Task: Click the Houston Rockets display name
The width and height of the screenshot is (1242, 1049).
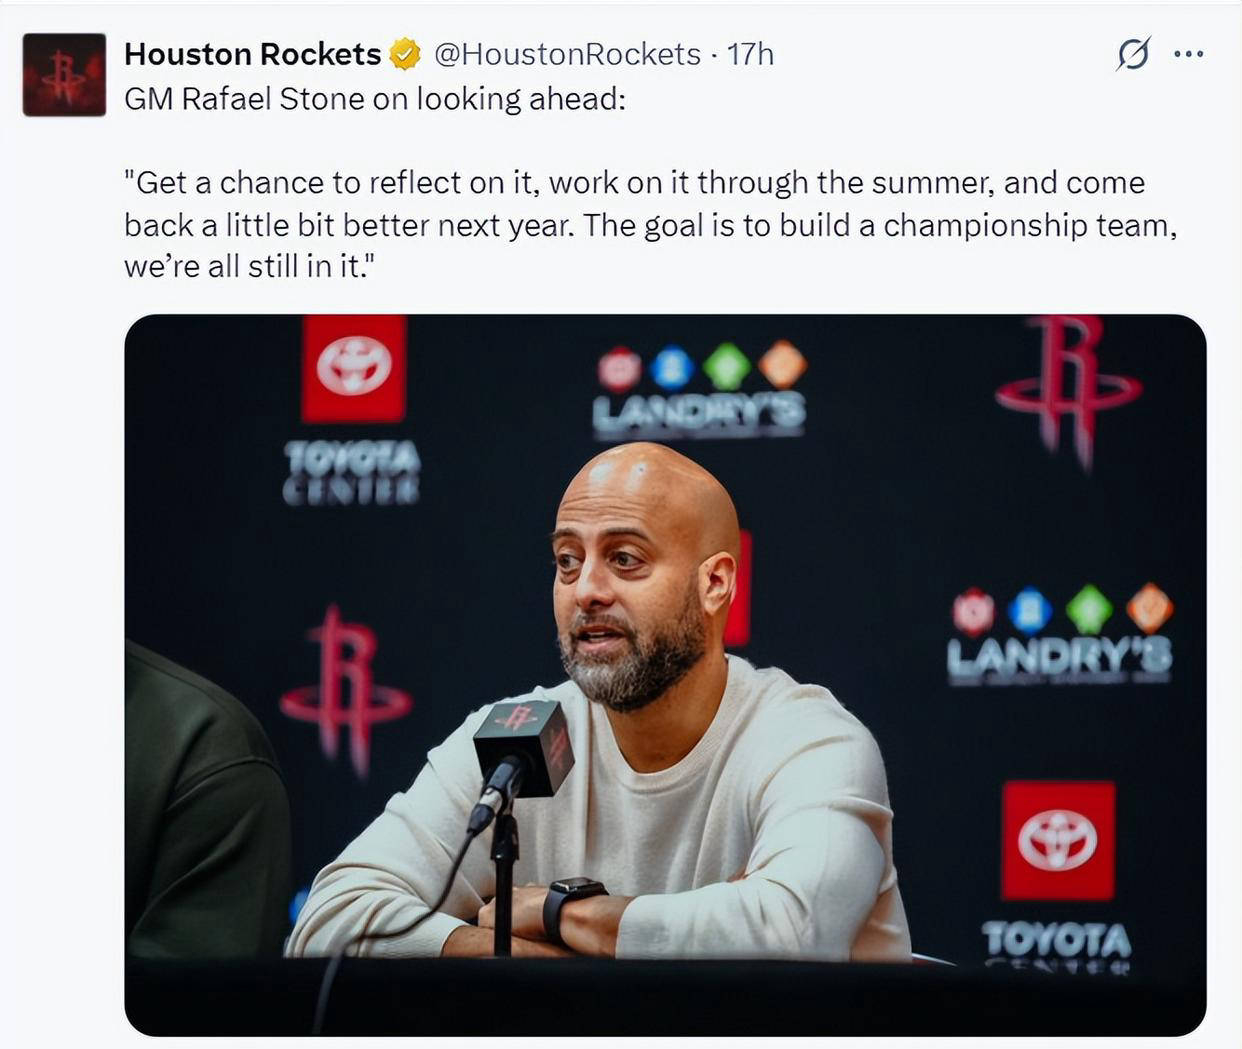Action: click(x=252, y=54)
